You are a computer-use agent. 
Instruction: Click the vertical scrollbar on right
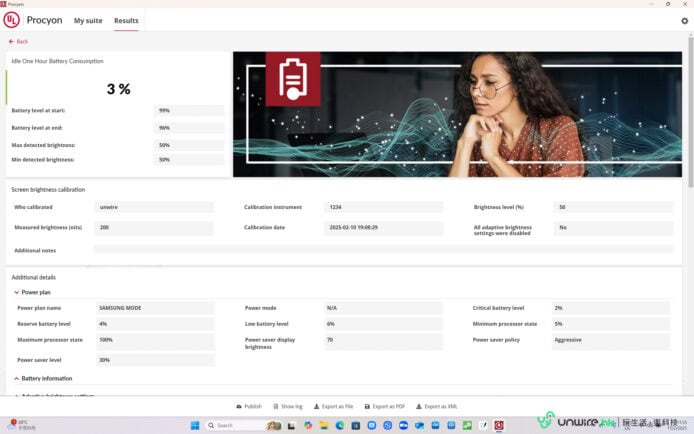pyautogui.click(x=689, y=120)
